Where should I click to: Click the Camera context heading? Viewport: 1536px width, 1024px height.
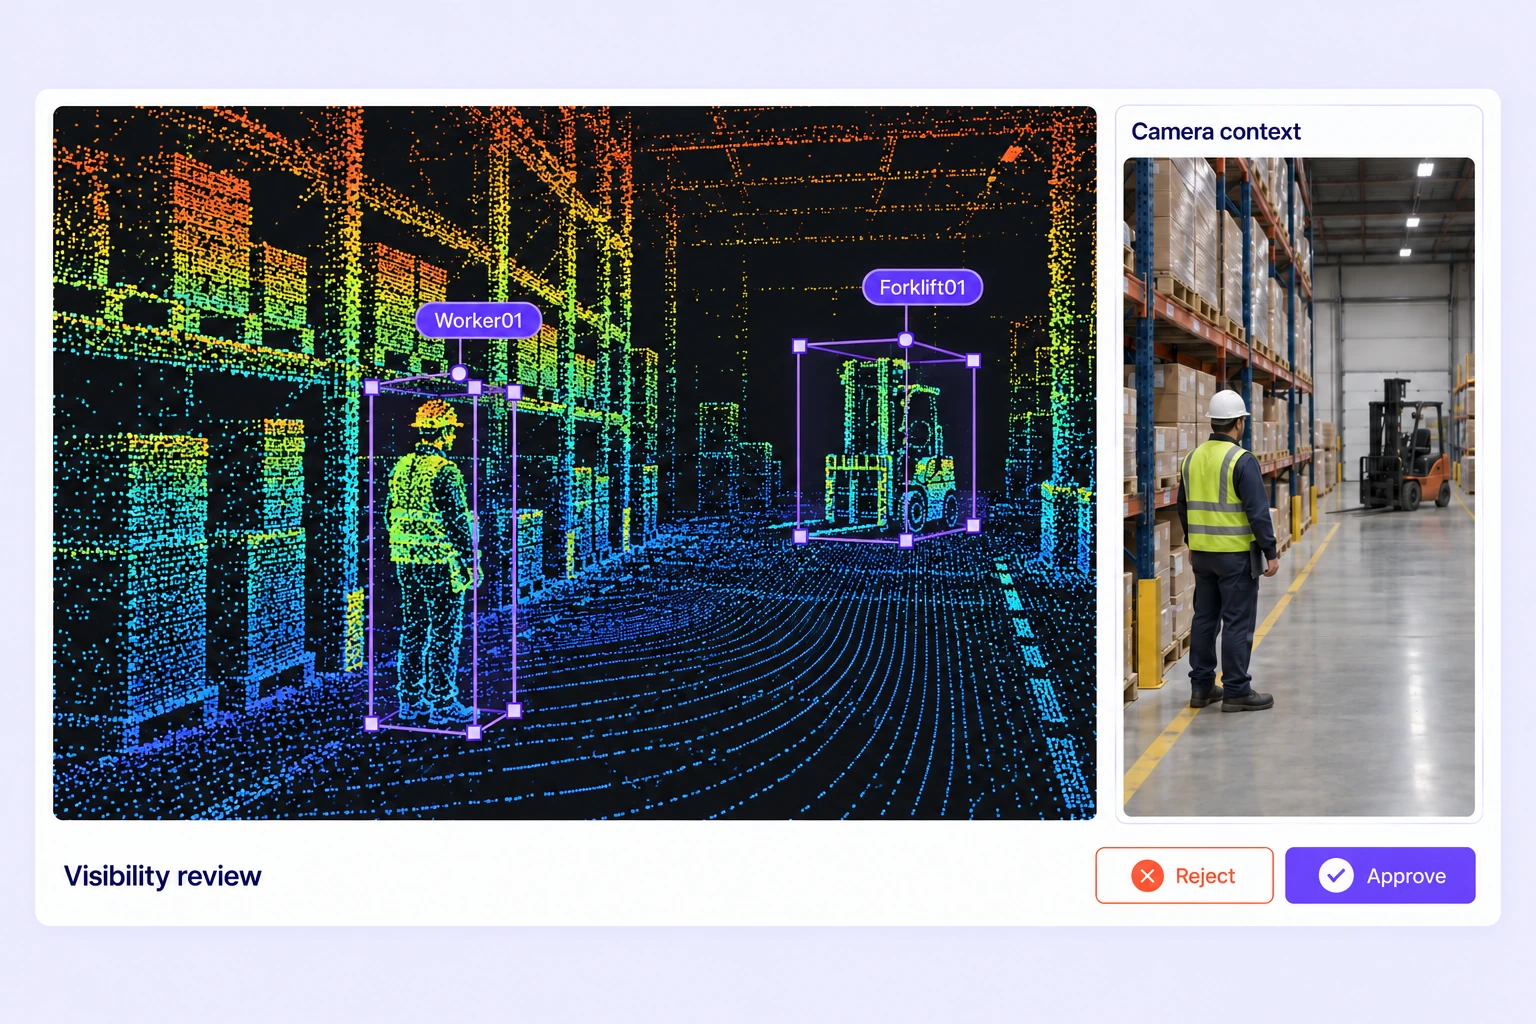click(1216, 131)
